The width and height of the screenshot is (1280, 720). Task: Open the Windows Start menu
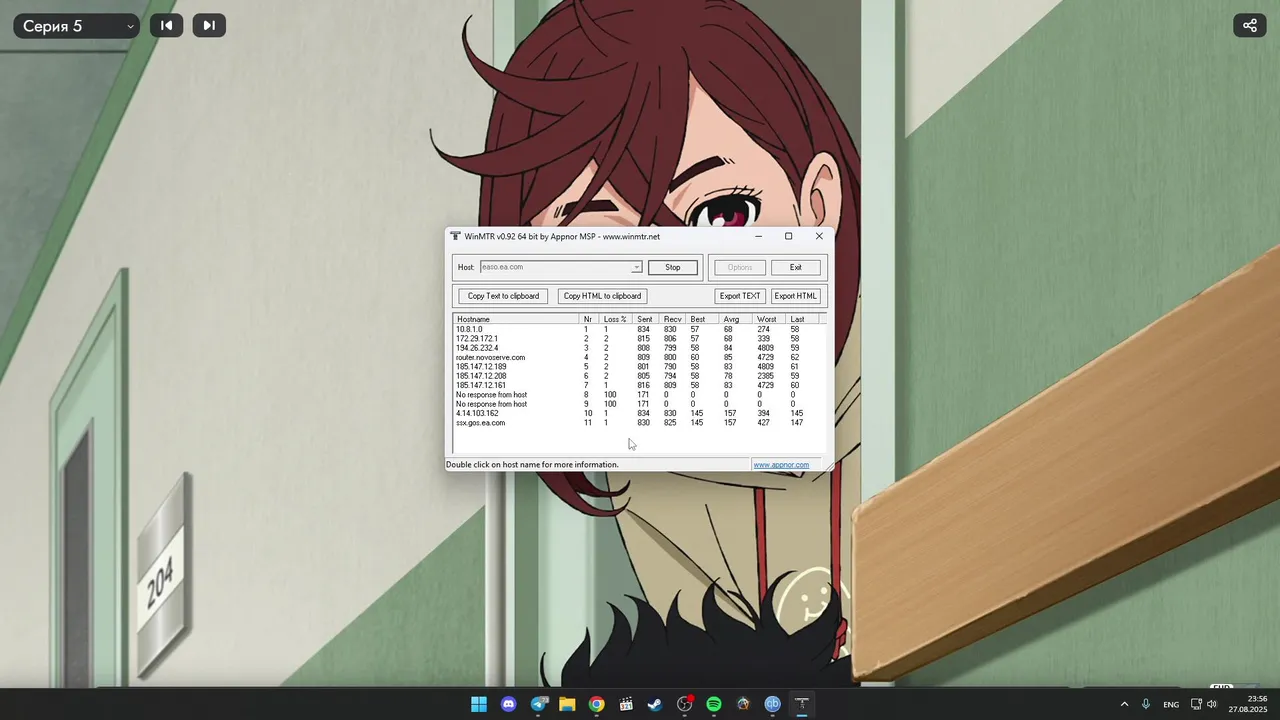(479, 704)
